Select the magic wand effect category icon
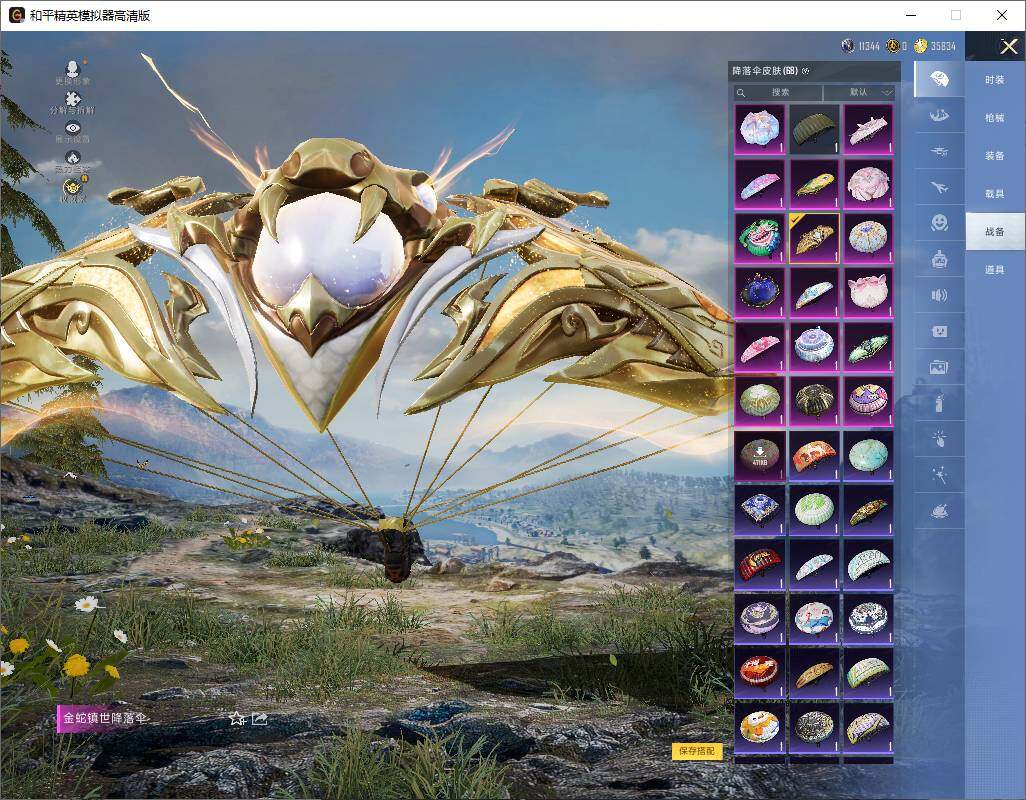This screenshot has width=1026, height=800. [940, 476]
